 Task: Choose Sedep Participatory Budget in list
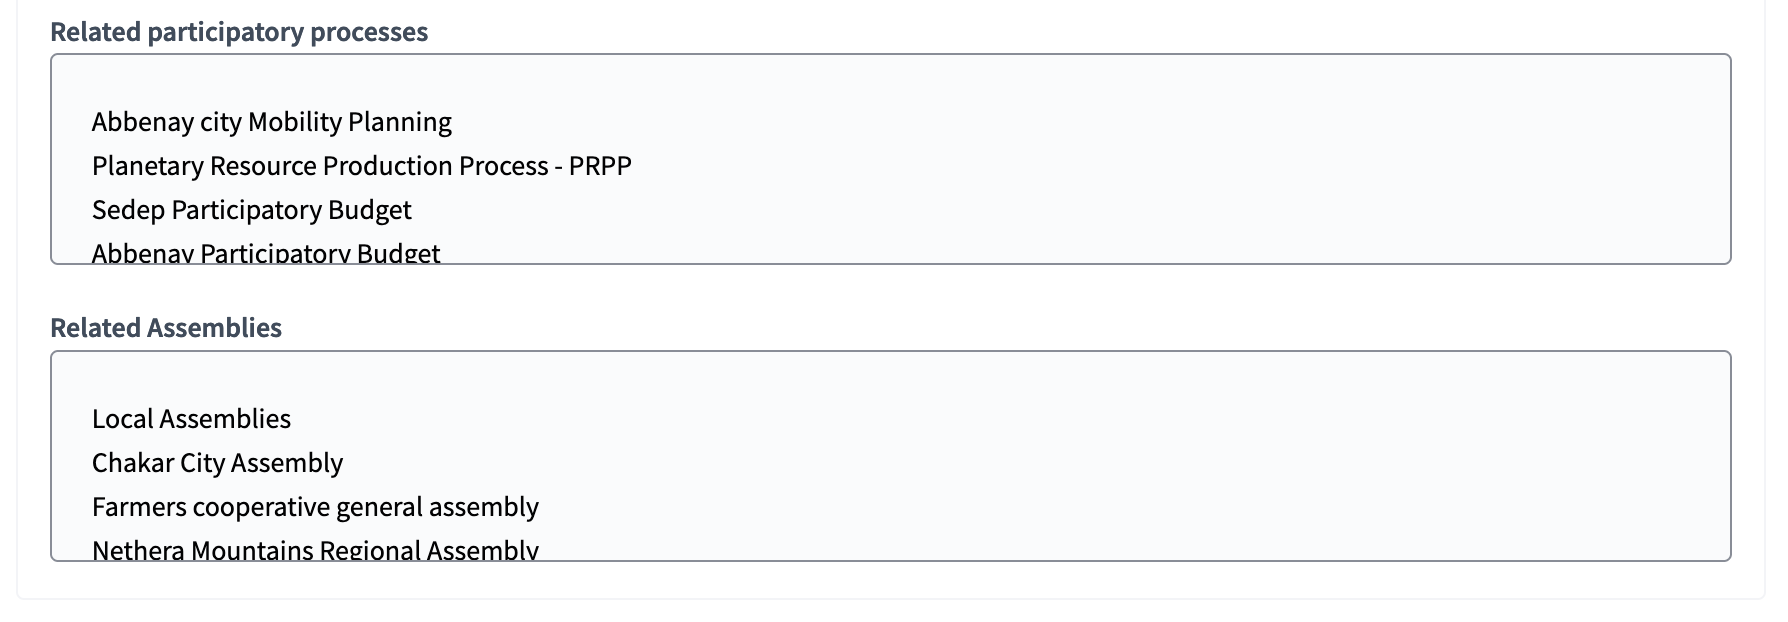tap(251, 210)
